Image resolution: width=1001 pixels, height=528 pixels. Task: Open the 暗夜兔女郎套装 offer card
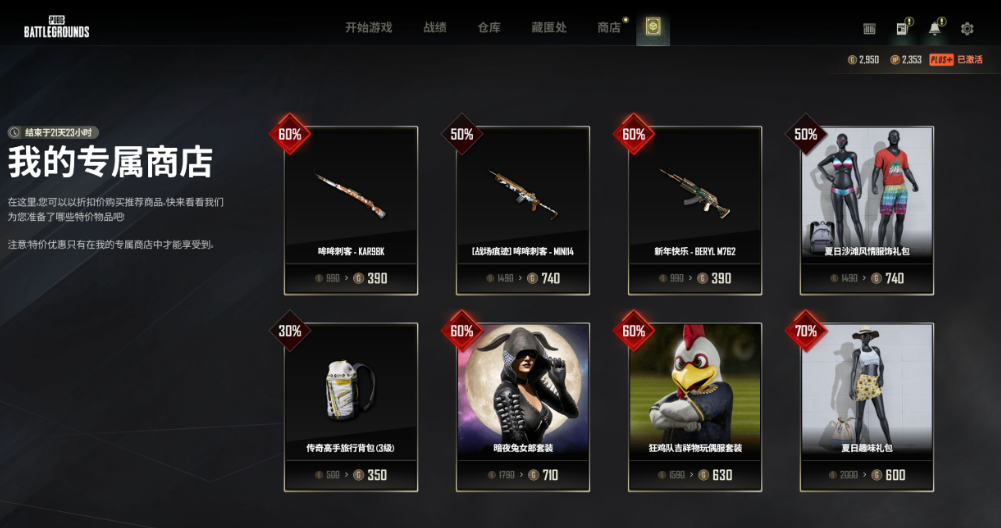523,407
